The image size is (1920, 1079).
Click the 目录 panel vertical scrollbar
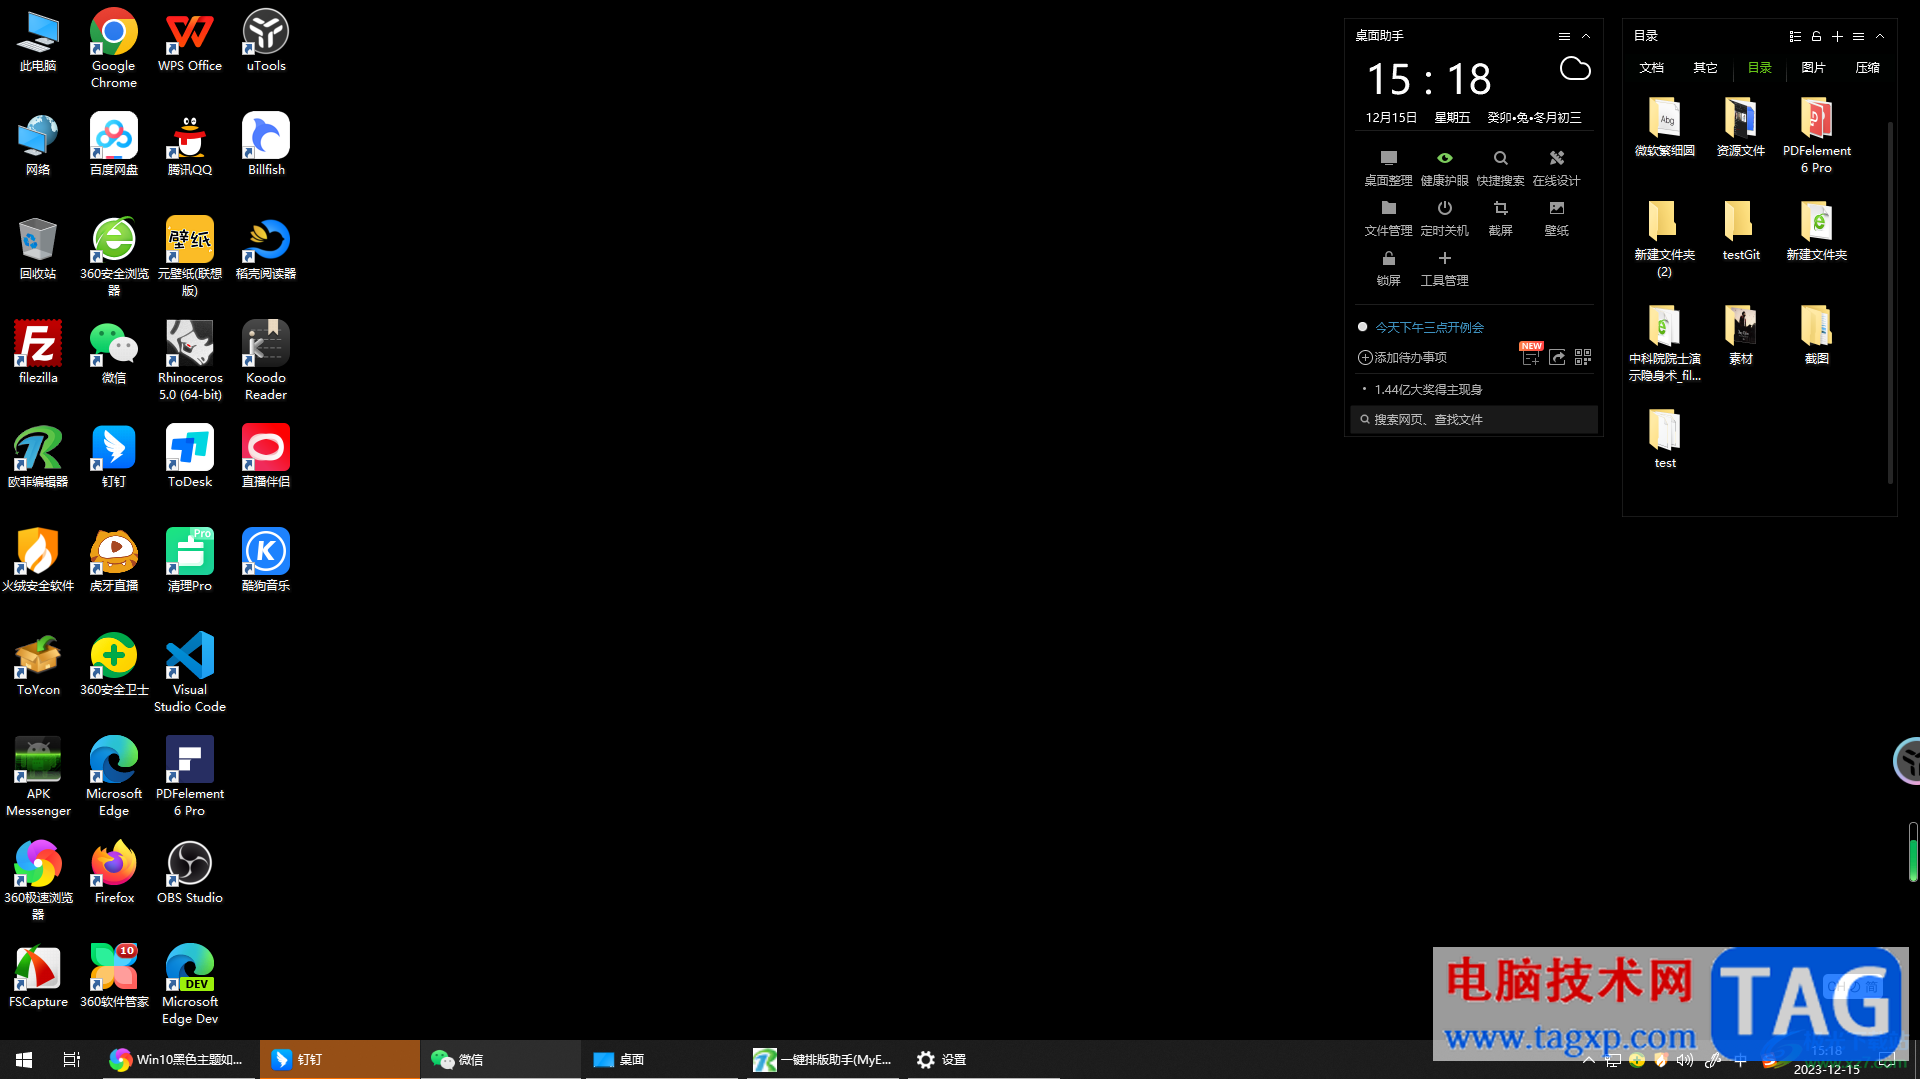tap(1890, 303)
